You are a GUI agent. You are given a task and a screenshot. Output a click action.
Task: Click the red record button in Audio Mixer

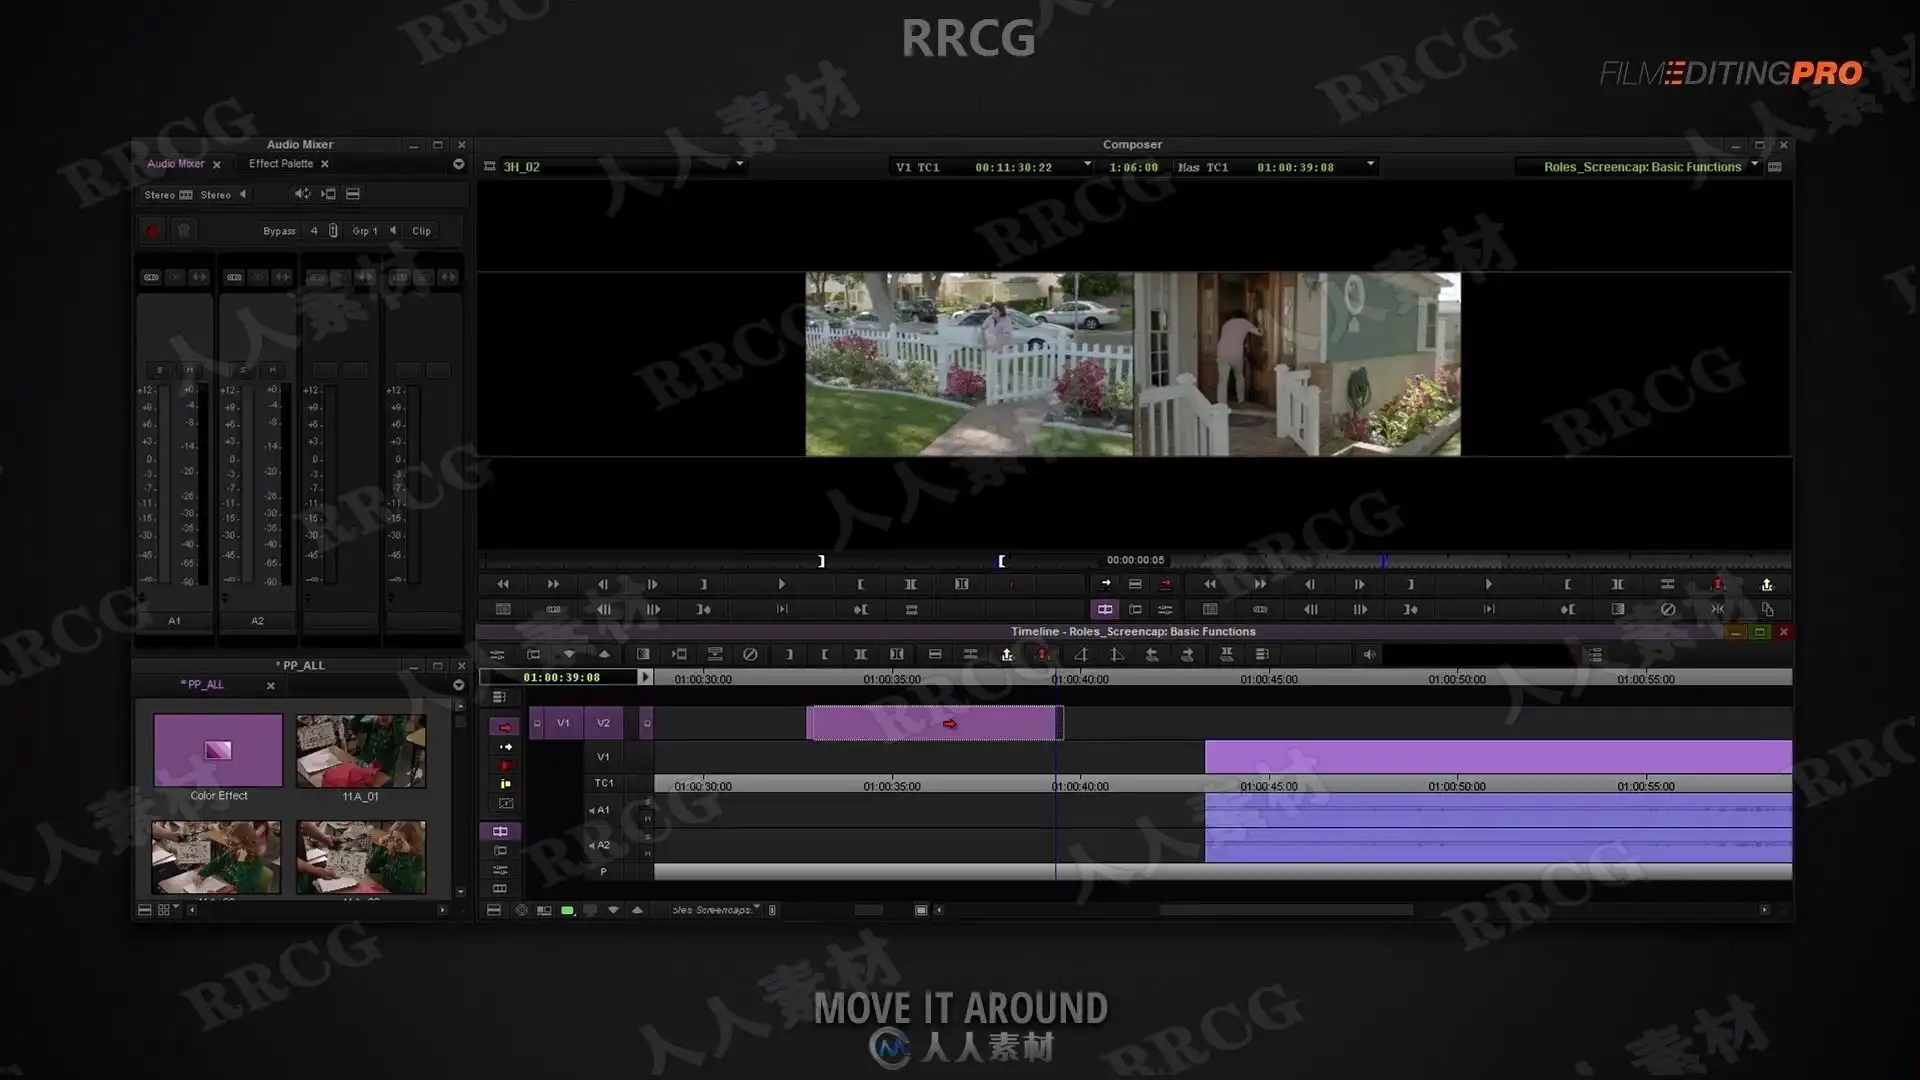[152, 231]
